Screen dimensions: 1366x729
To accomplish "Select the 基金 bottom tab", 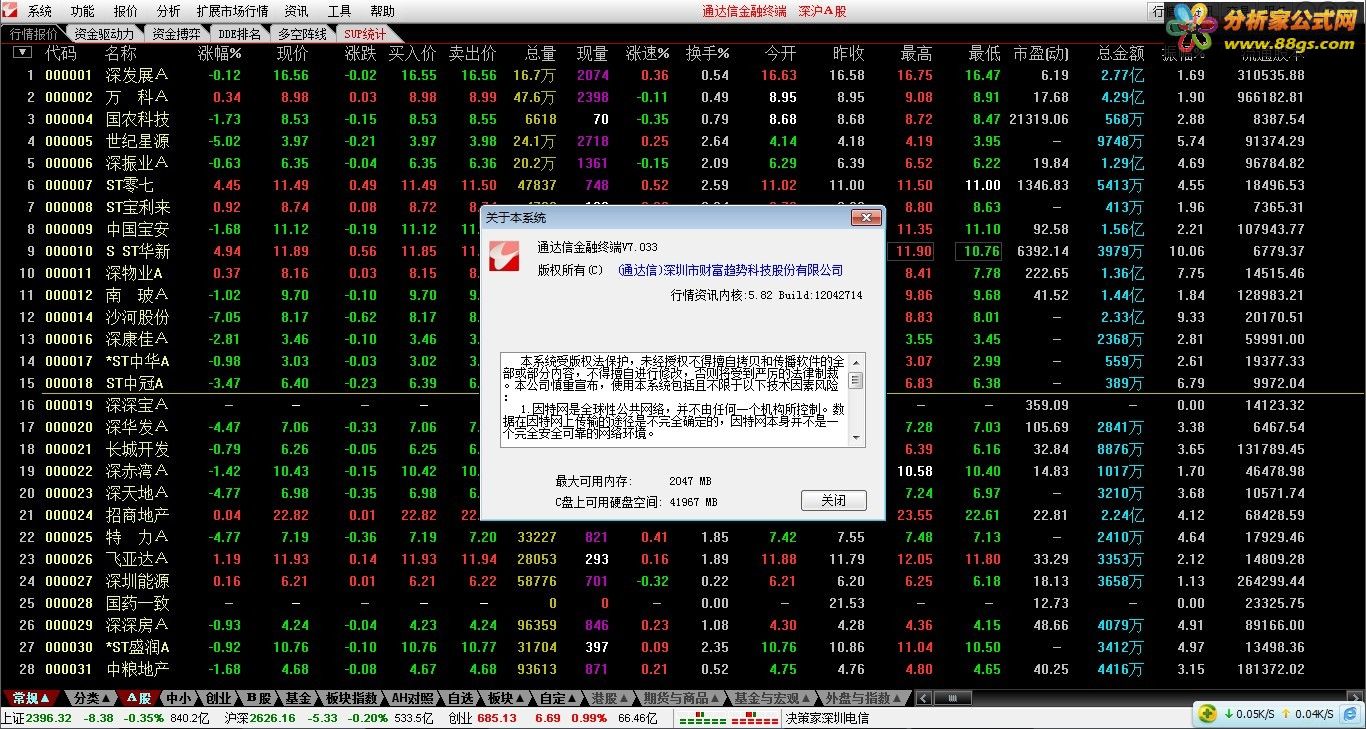I will point(298,698).
